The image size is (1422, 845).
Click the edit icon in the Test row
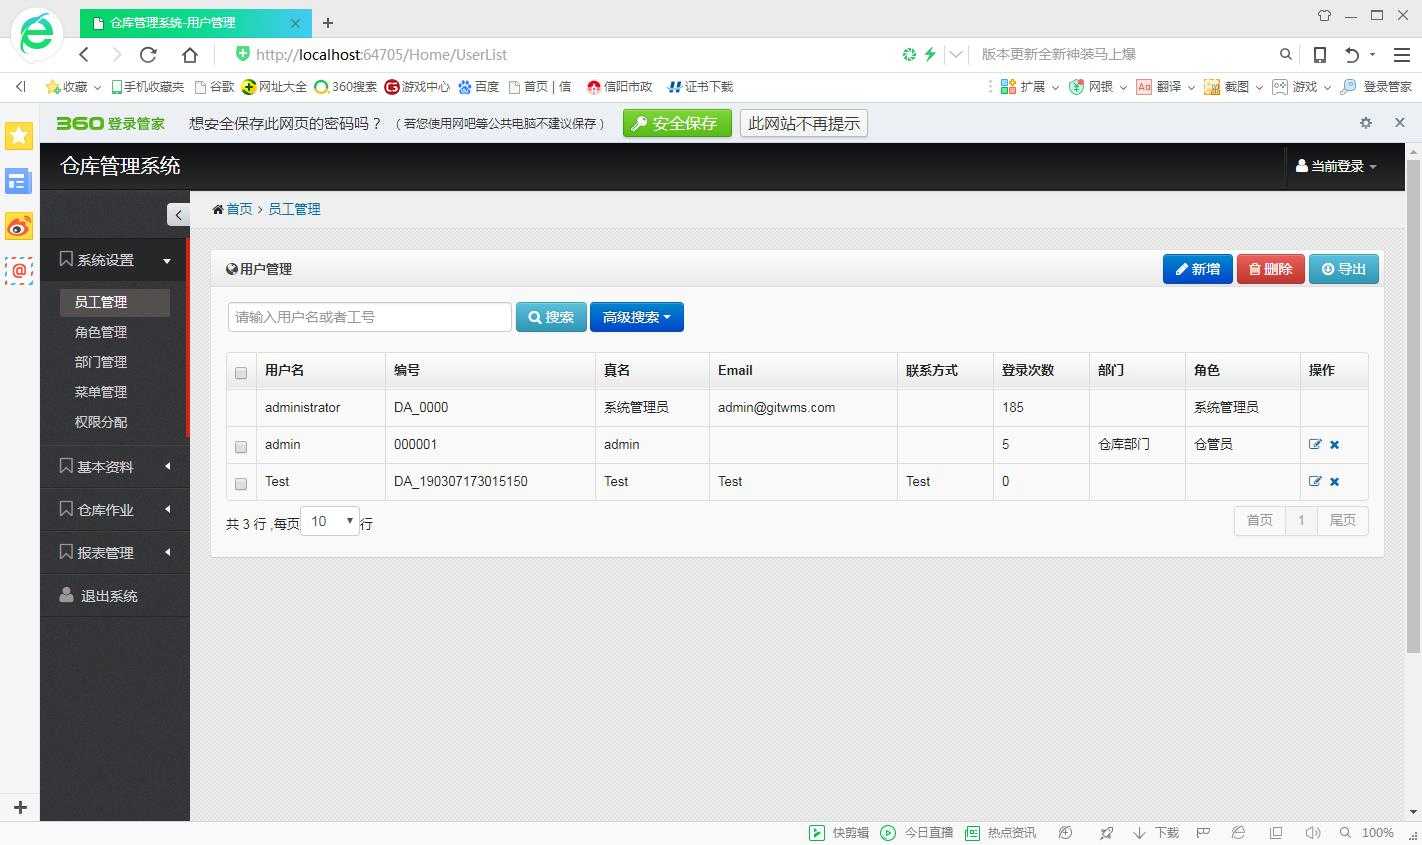pos(1315,481)
